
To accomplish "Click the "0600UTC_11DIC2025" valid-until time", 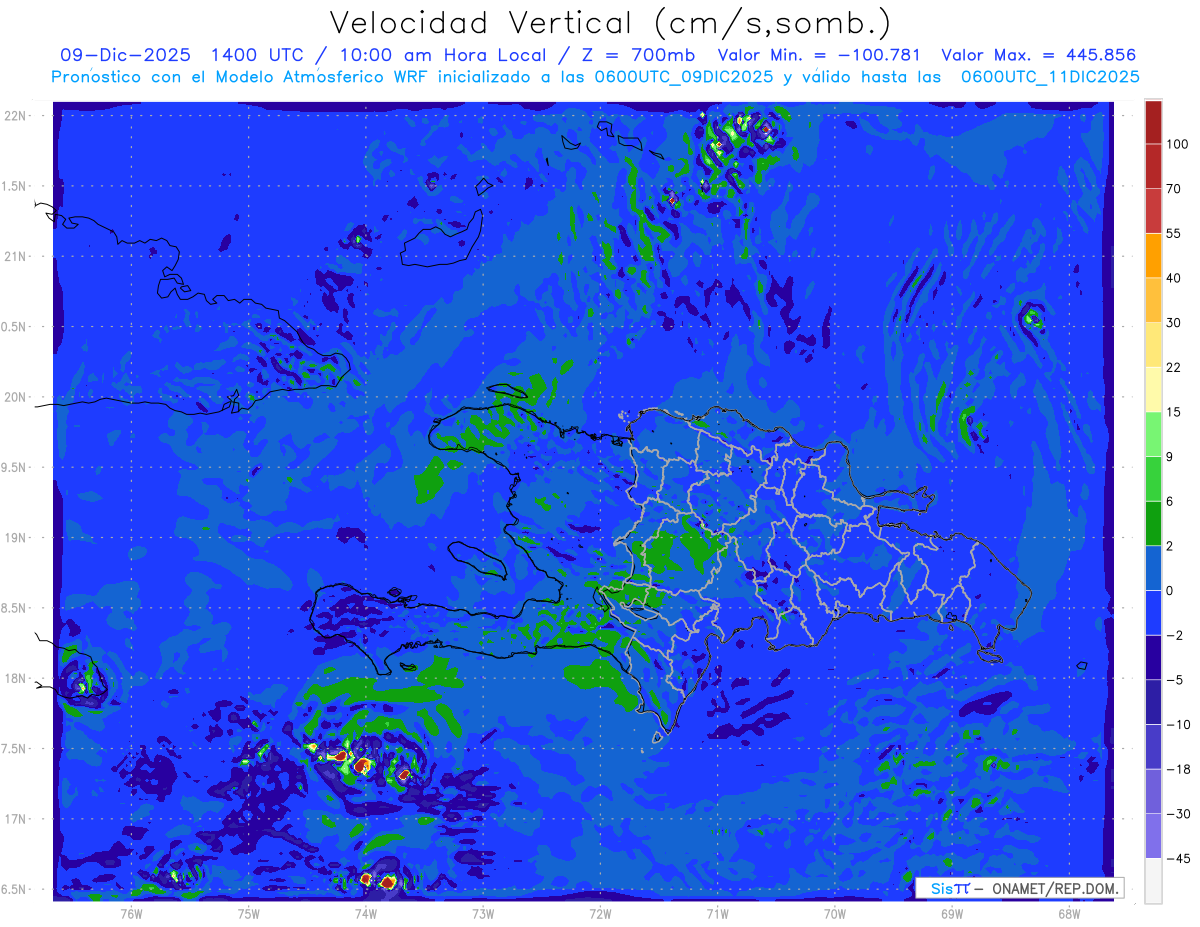I will 1050,76.
